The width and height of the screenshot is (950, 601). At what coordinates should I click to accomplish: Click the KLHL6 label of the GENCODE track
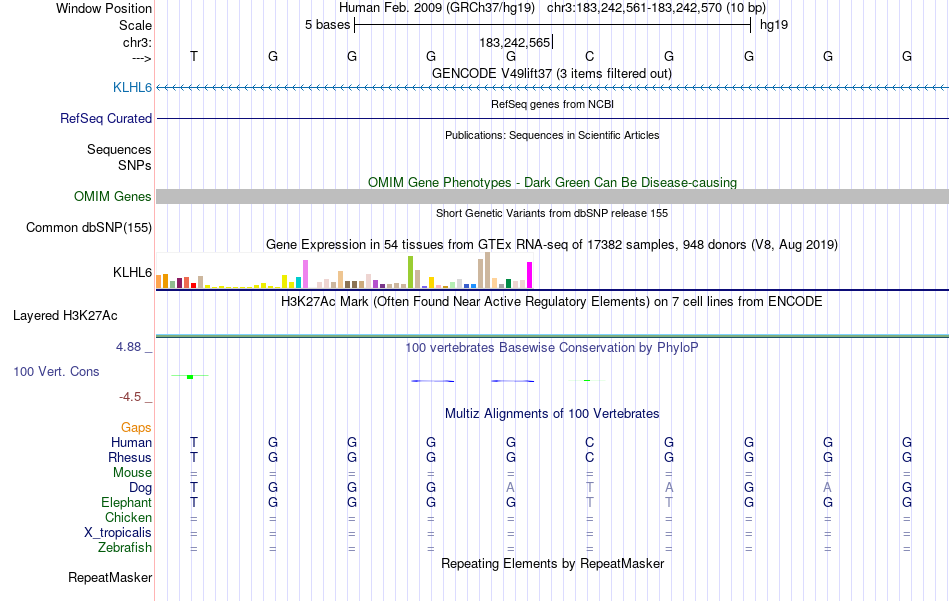[132, 88]
